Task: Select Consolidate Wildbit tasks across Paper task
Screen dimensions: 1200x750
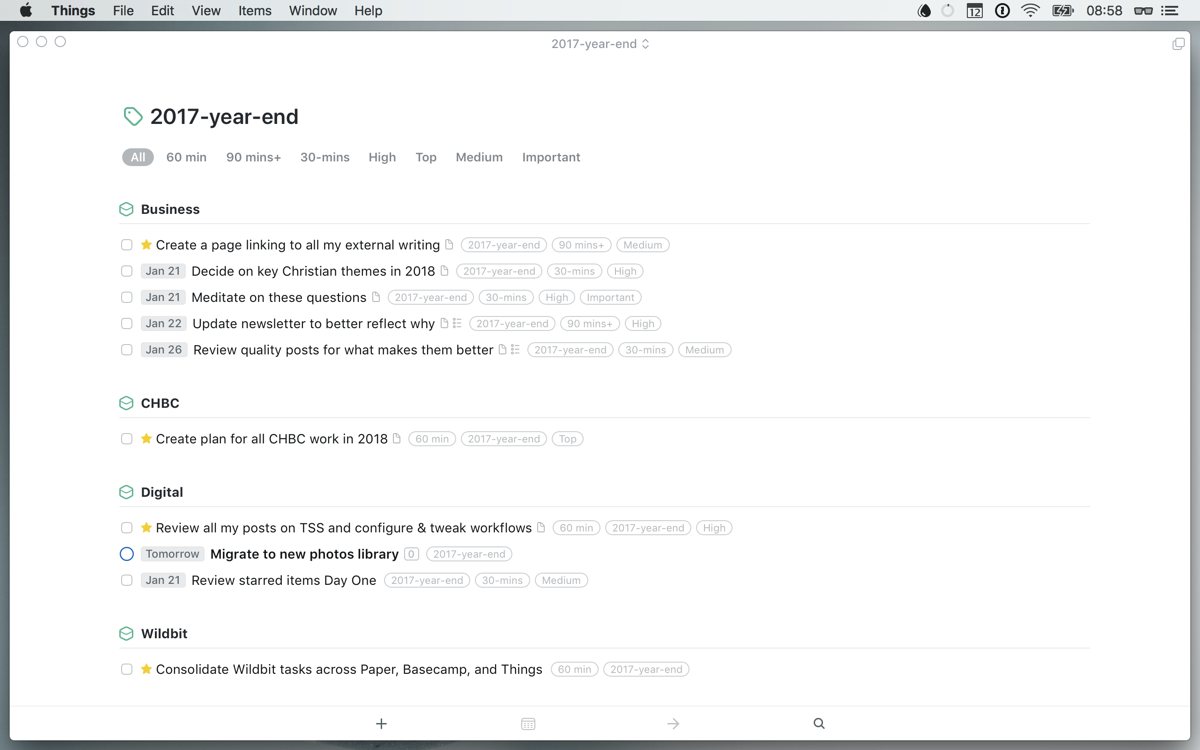Action: coord(349,669)
